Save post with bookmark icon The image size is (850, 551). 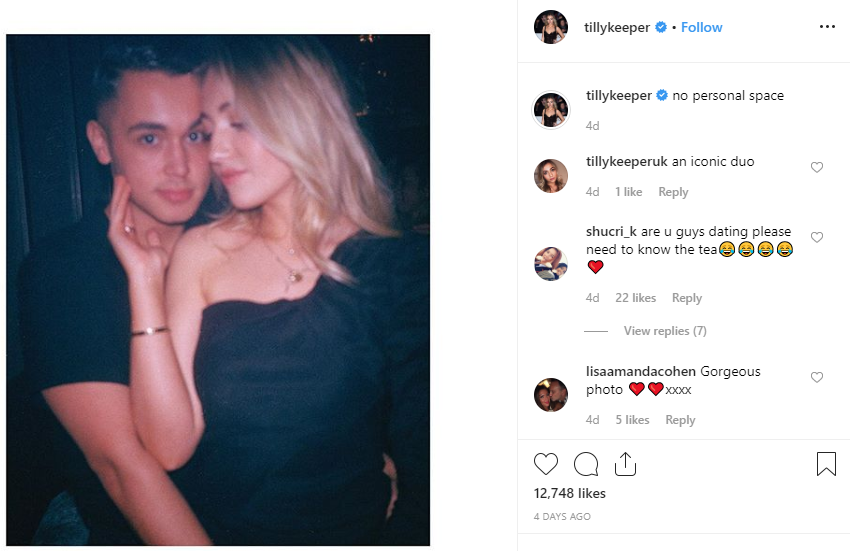click(826, 464)
